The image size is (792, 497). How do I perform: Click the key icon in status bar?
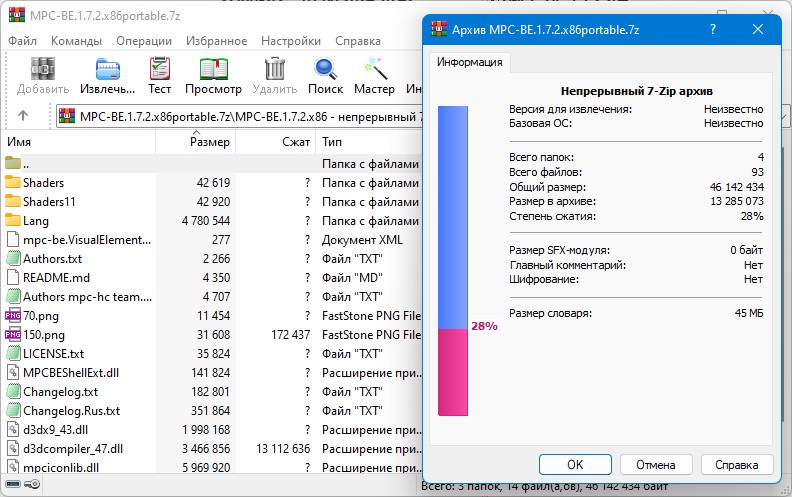[x=32, y=484]
